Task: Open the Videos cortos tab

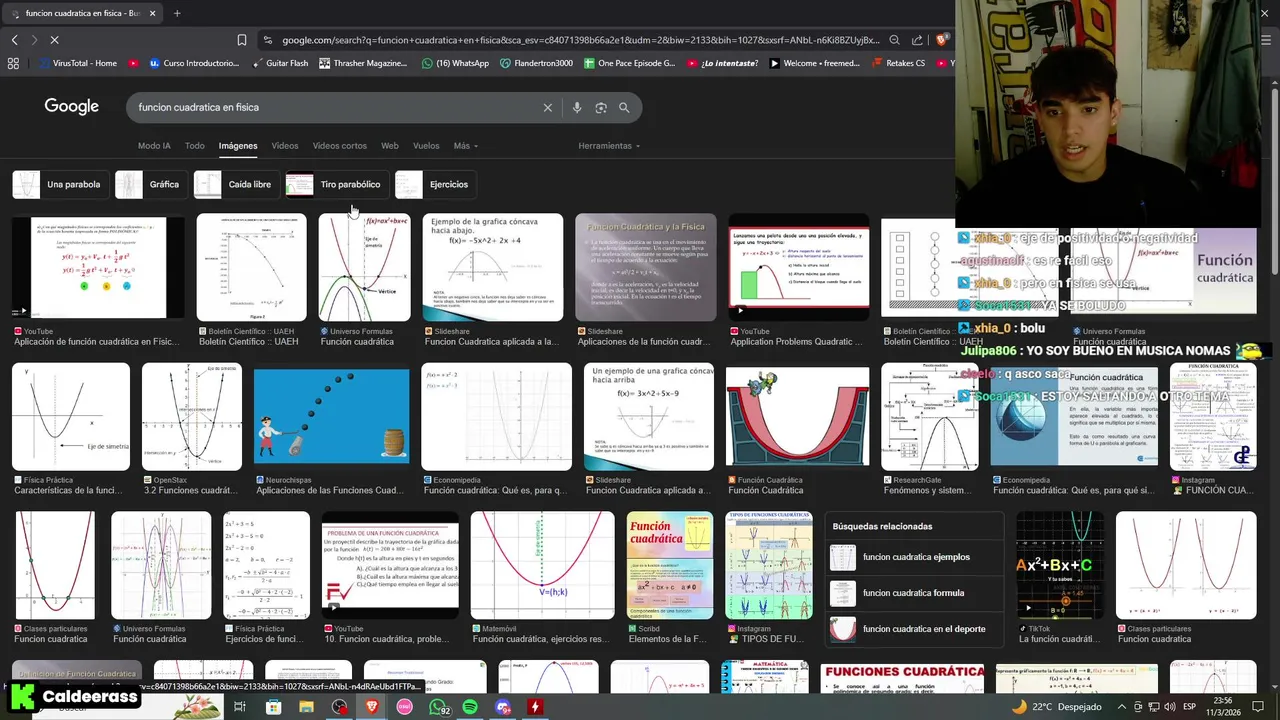Action: click(x=339, y=146)
